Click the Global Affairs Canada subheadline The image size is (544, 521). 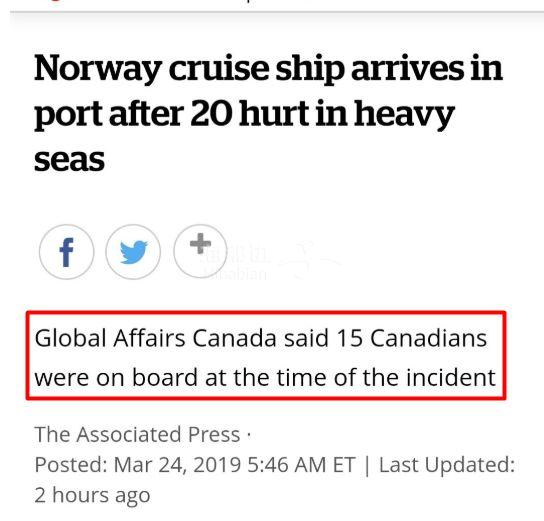(x=266, y=357)
